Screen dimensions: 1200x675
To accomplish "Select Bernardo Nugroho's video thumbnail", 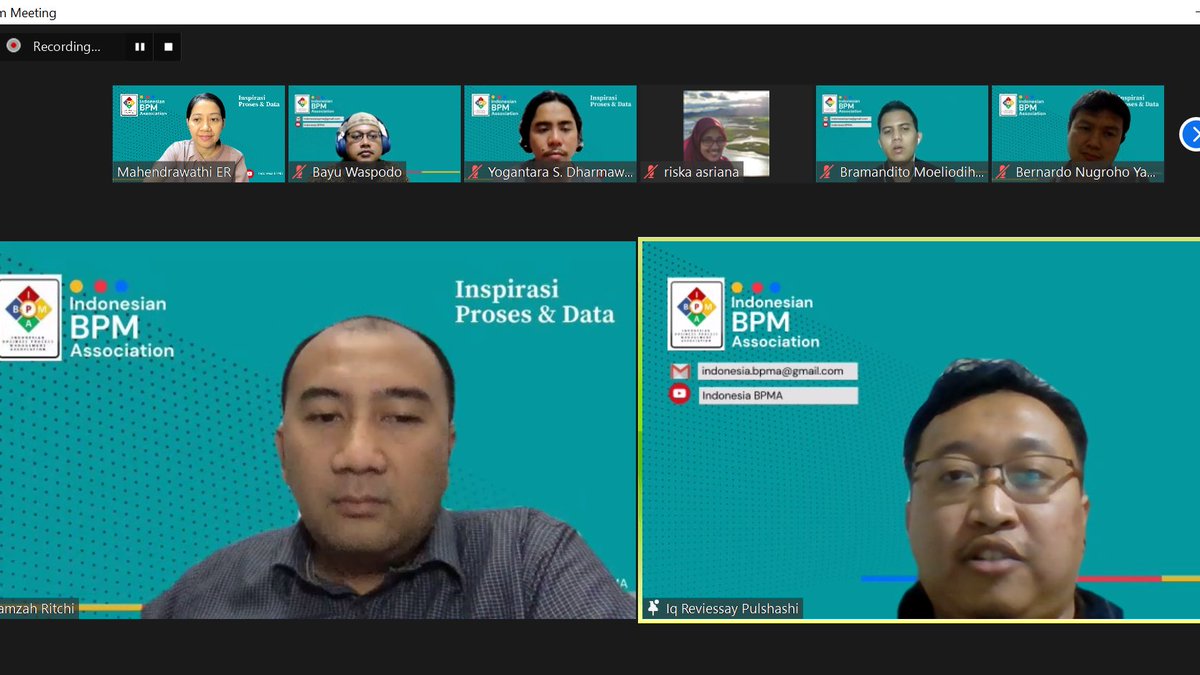I will pyautogui.click(x=1078, y=134).
